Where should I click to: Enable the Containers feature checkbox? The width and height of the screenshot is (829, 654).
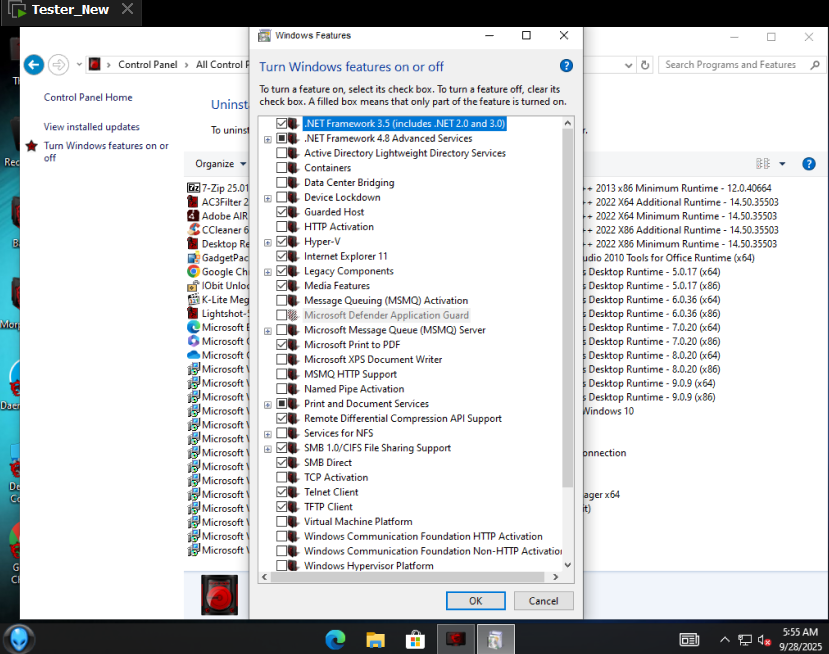click(282, 168)
